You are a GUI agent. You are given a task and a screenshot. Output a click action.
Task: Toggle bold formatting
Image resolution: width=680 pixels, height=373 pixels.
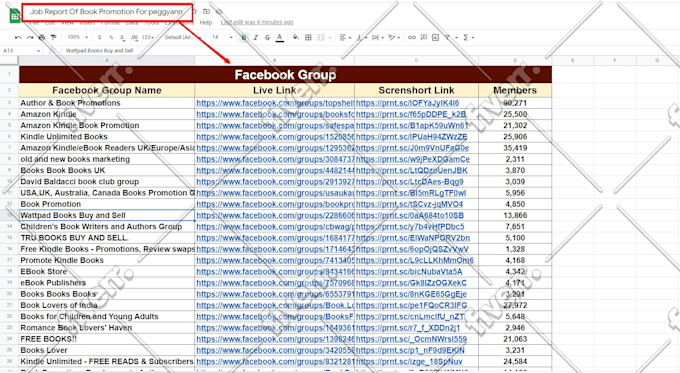tap(244, 38)
